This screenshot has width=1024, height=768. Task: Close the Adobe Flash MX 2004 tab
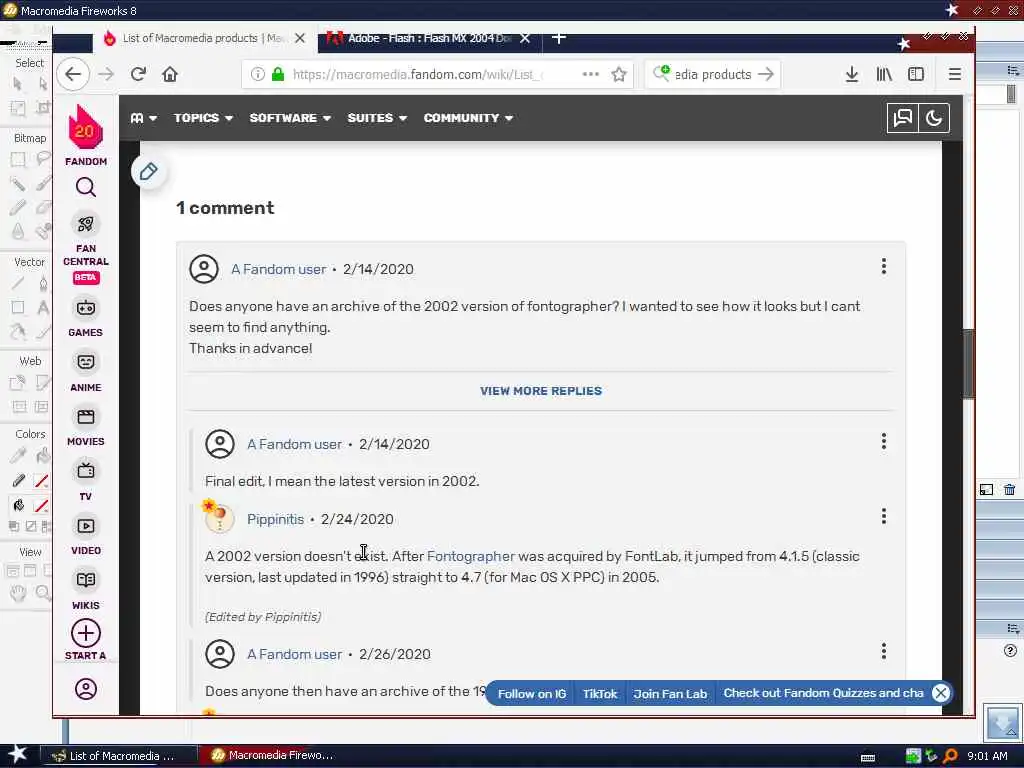[524, 39]
